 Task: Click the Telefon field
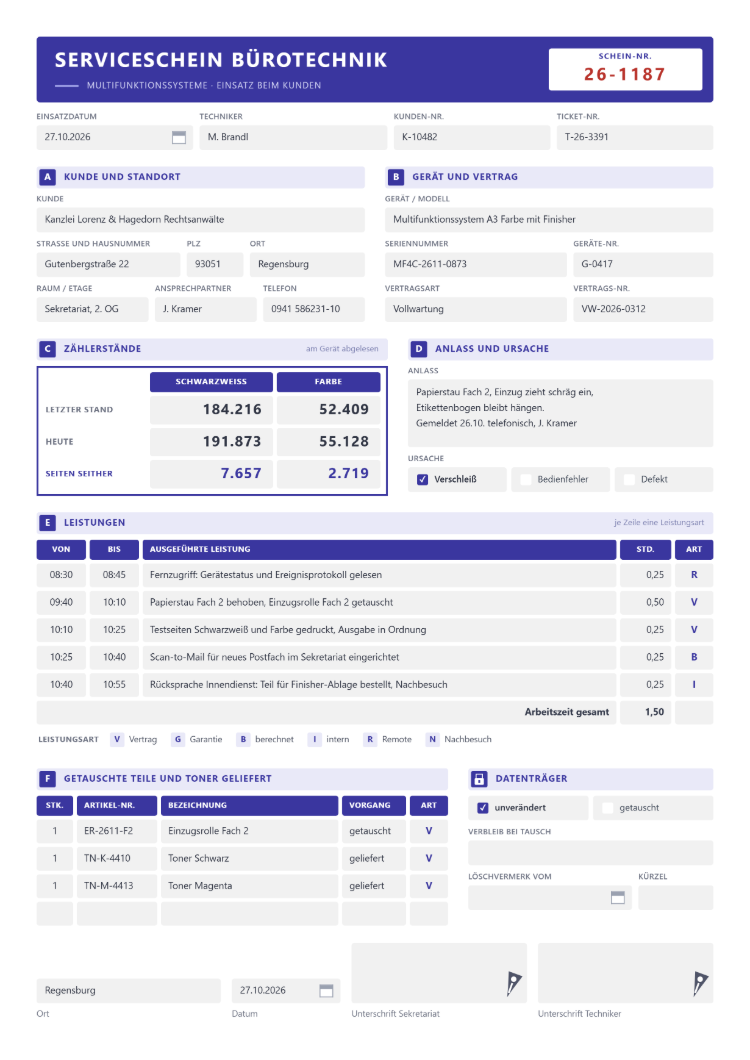tap(314, 309)
